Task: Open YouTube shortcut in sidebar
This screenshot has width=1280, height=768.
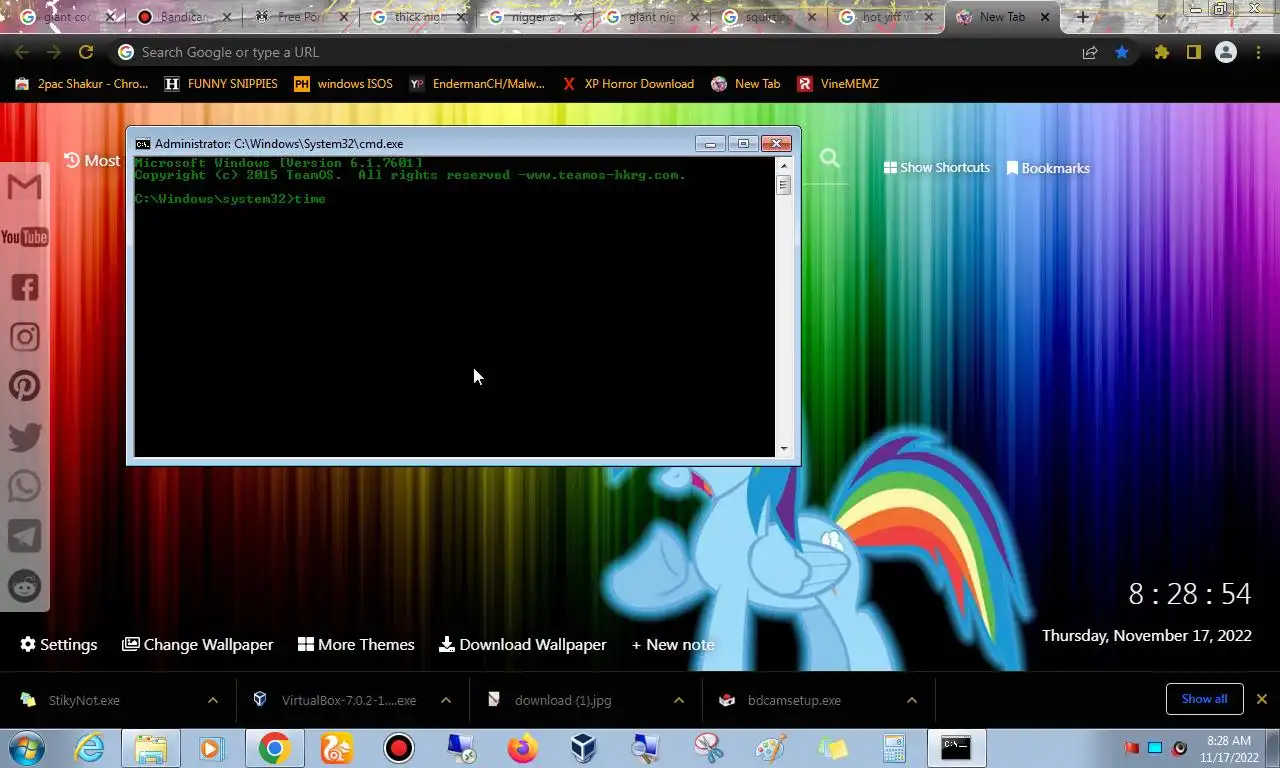Action: point(24,237)
